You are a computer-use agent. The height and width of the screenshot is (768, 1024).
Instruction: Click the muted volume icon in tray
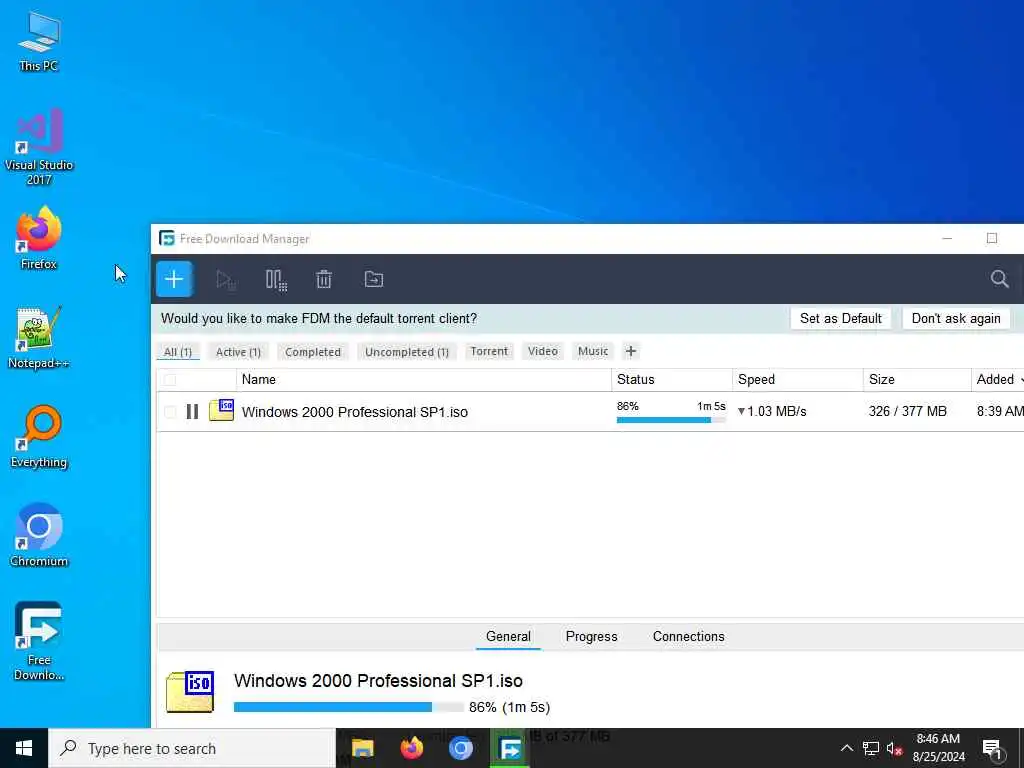(x=895, y=748)
